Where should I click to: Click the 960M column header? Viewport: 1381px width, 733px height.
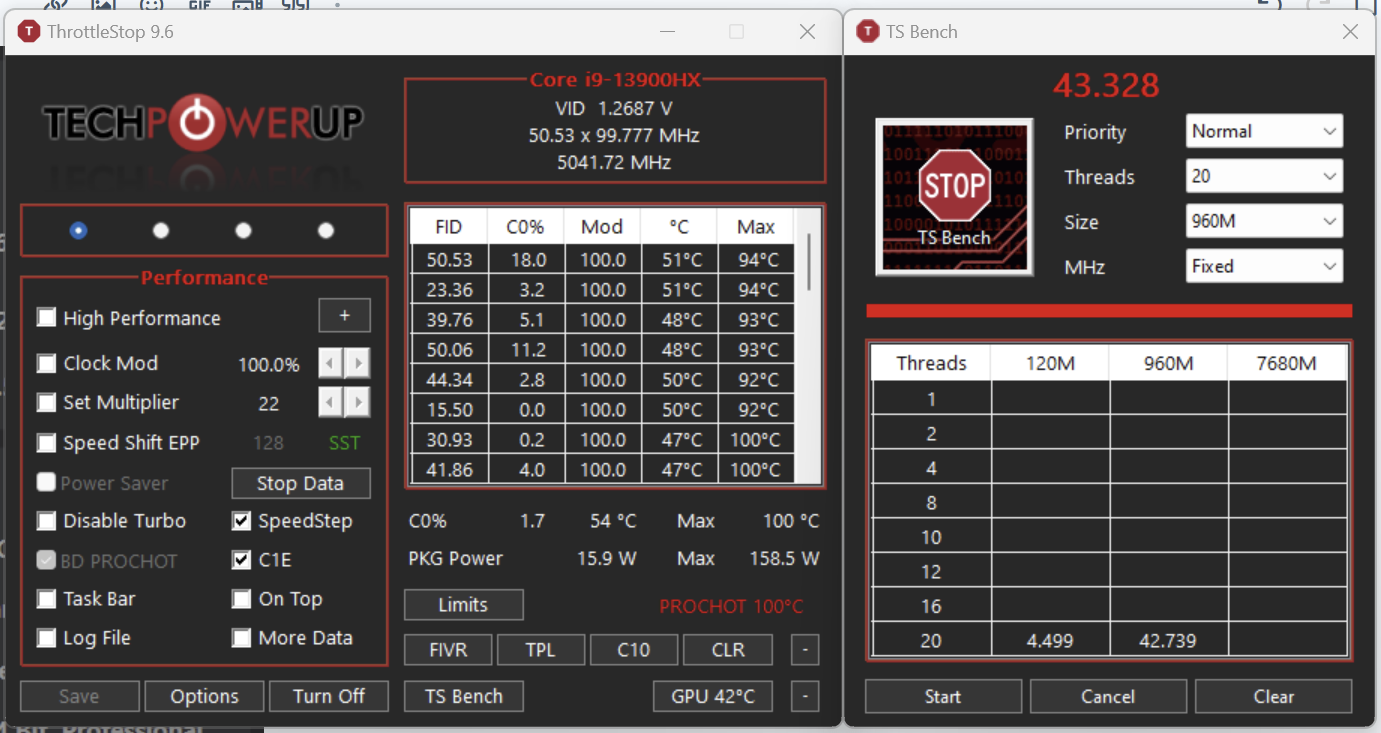[x=1168, y=363]
